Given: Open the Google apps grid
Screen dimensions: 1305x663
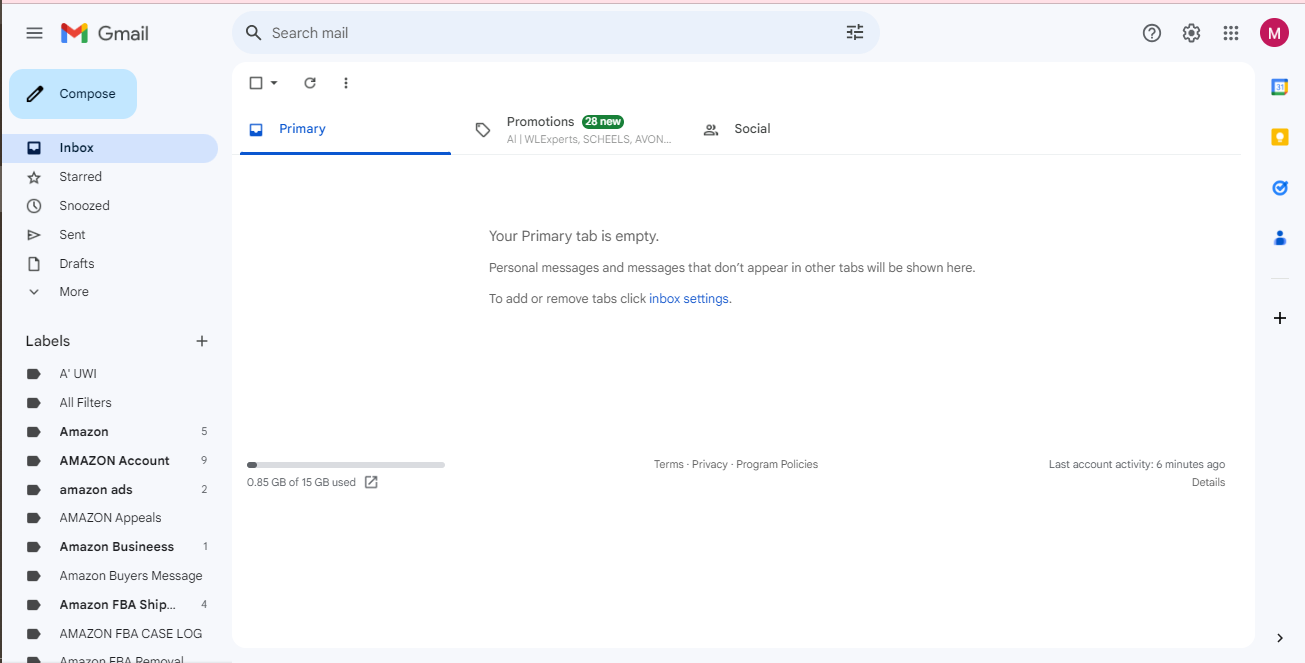Looking at the screenshot, I should tap(1231, 33).
